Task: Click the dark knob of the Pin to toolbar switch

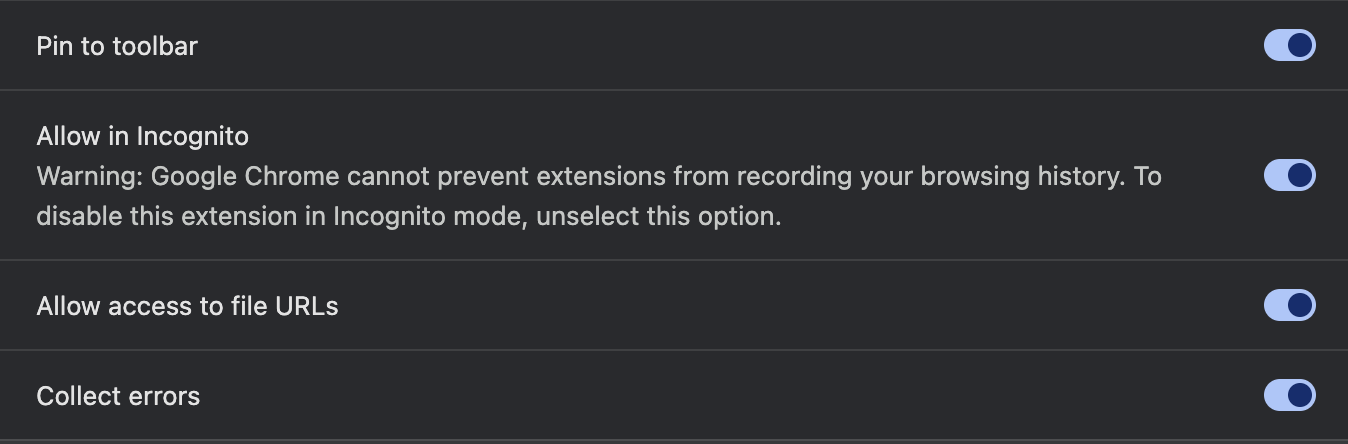Action: (x=1300, y=45)
